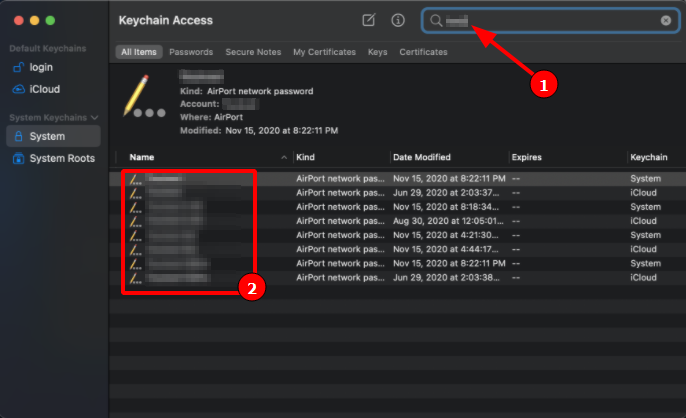Select the row modified Nov 15, 2020 at 4:44:17
The height and width of the screenshot is (418, 686).
pos(397,249)
